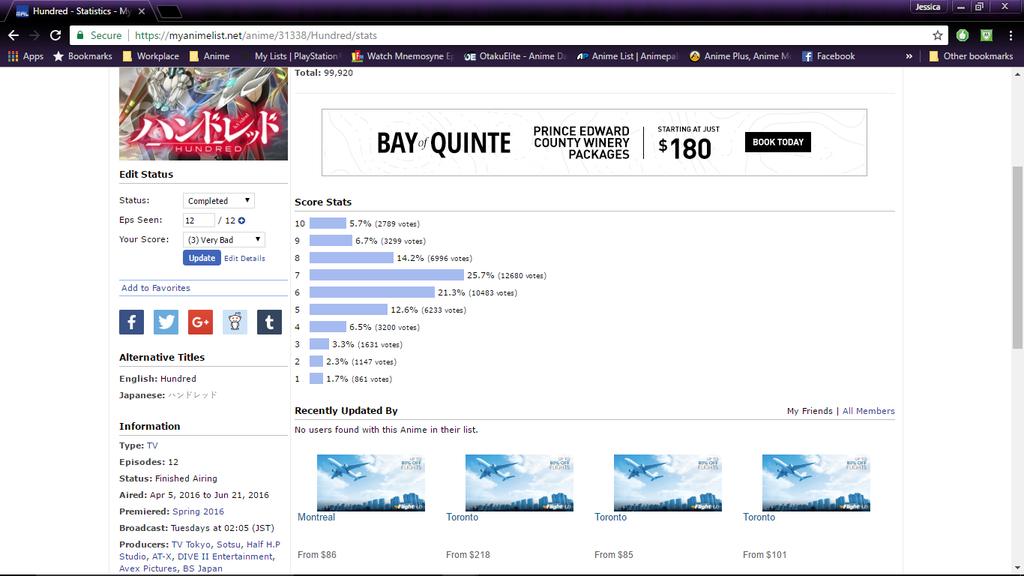Click Add to Favorites
Viewport: 1024px width, 576px height.
(x=155, y=288)
